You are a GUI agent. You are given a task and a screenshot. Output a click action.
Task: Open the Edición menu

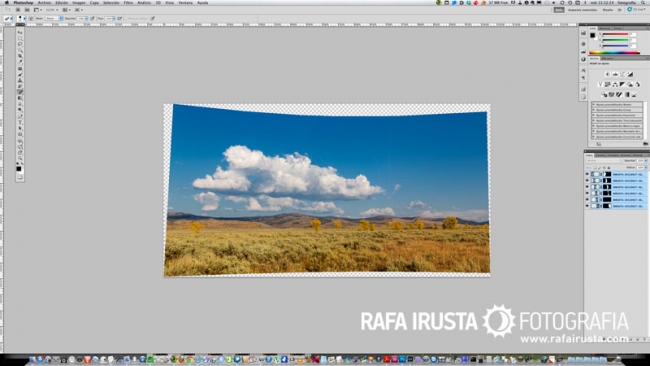click(61, 2)
